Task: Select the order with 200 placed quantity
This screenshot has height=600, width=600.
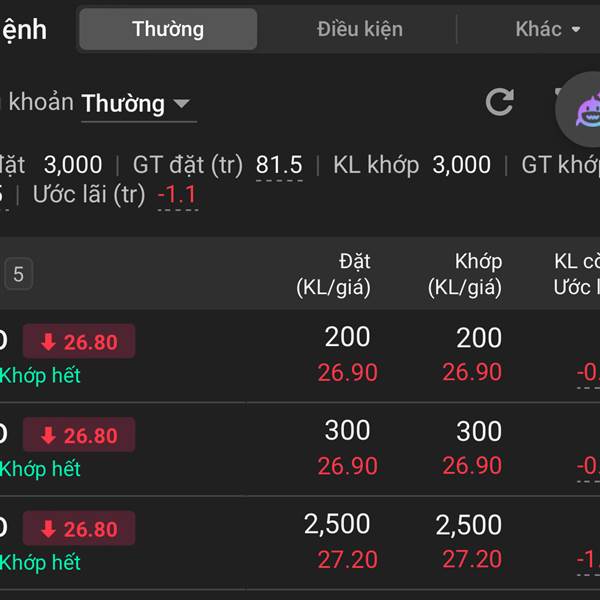Action: [x=347, y=337]
